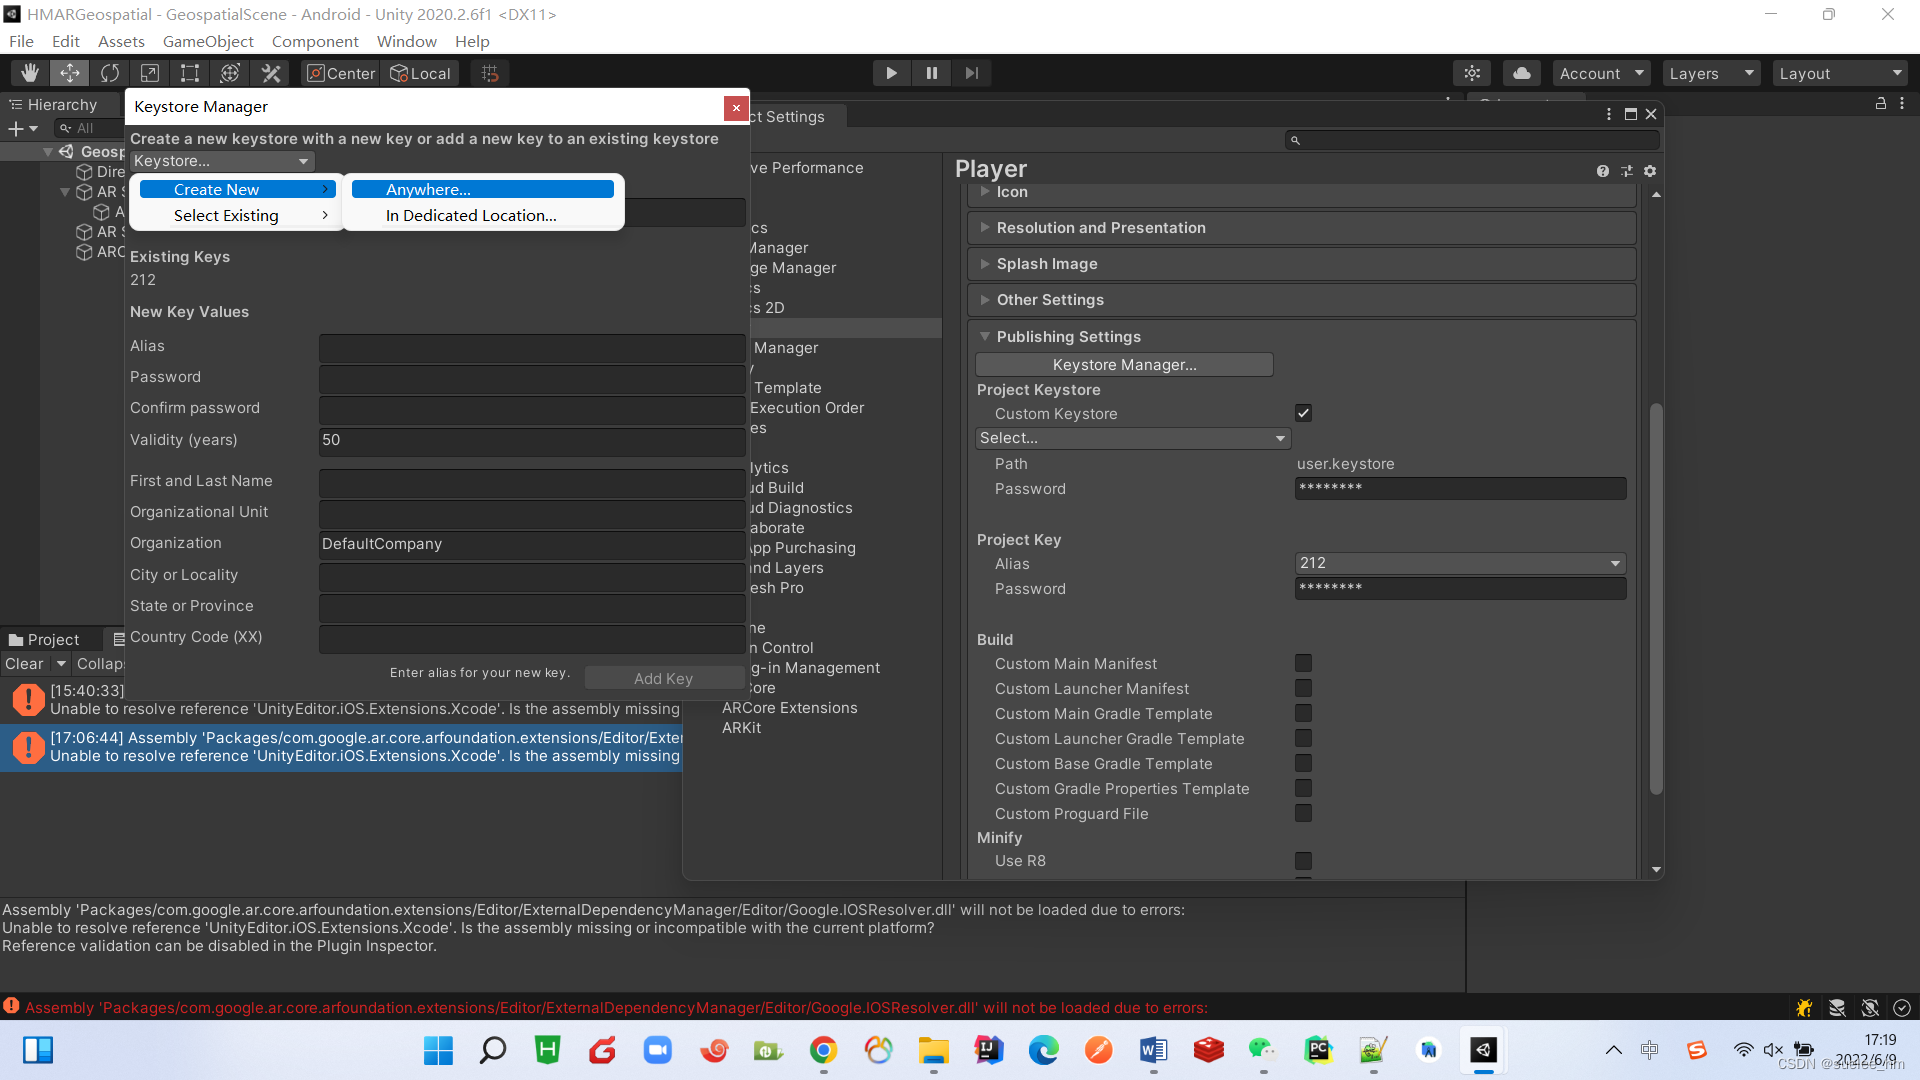Click the Alias input field
This screenshot has height=1080, width=1920.
point(531,346)
